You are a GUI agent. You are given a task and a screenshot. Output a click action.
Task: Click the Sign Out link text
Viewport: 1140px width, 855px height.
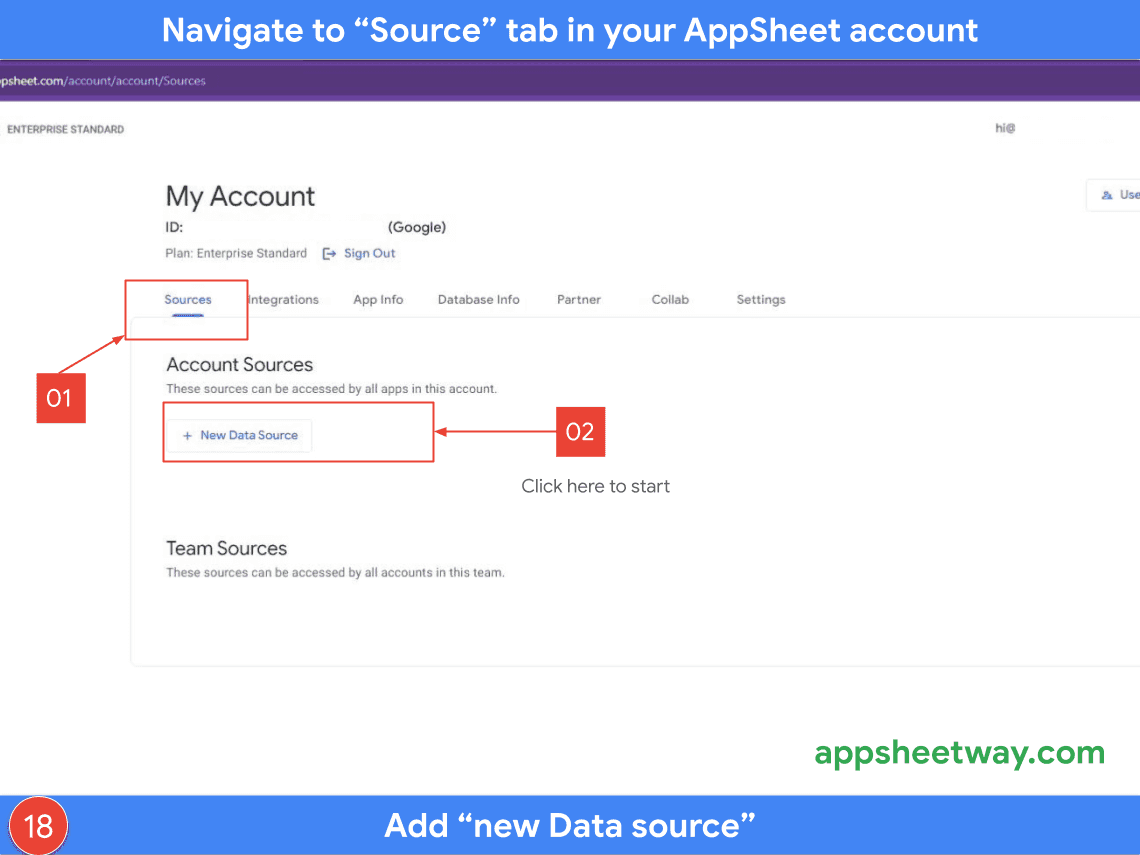370,254
